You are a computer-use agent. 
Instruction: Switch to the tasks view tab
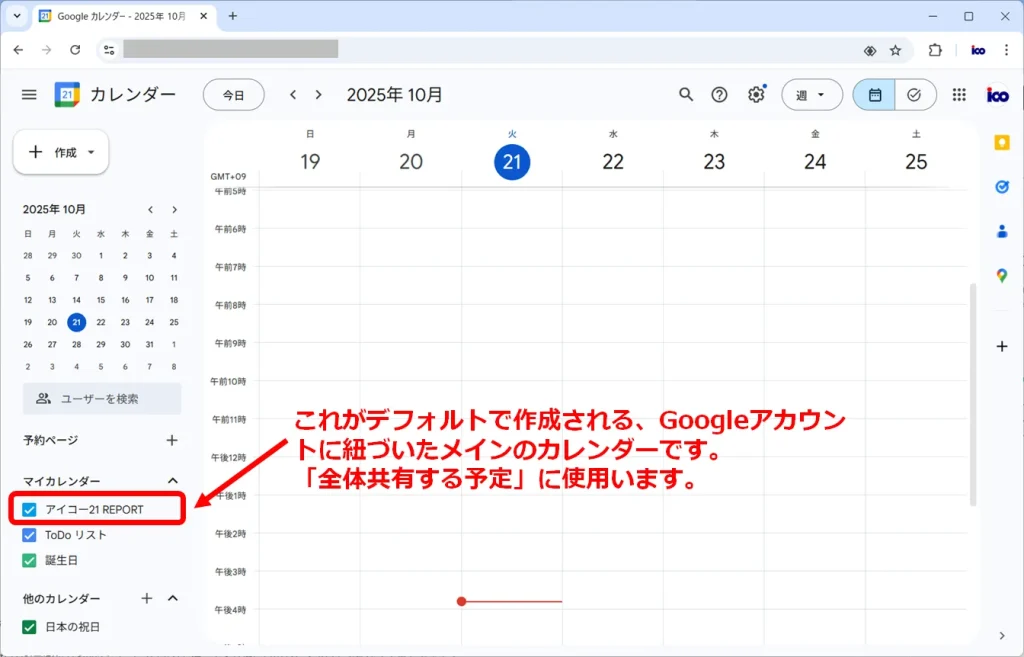click(x=914, y=95)
